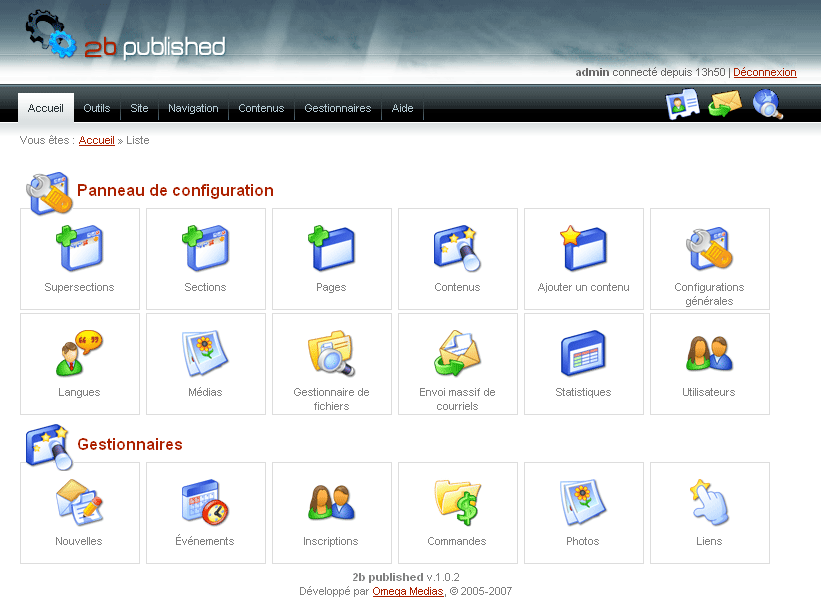Click the 'Liste' breadcrumb text
The height and width of the screenshot is (602, 821).
pyautogui.click(x=138, y=140)
